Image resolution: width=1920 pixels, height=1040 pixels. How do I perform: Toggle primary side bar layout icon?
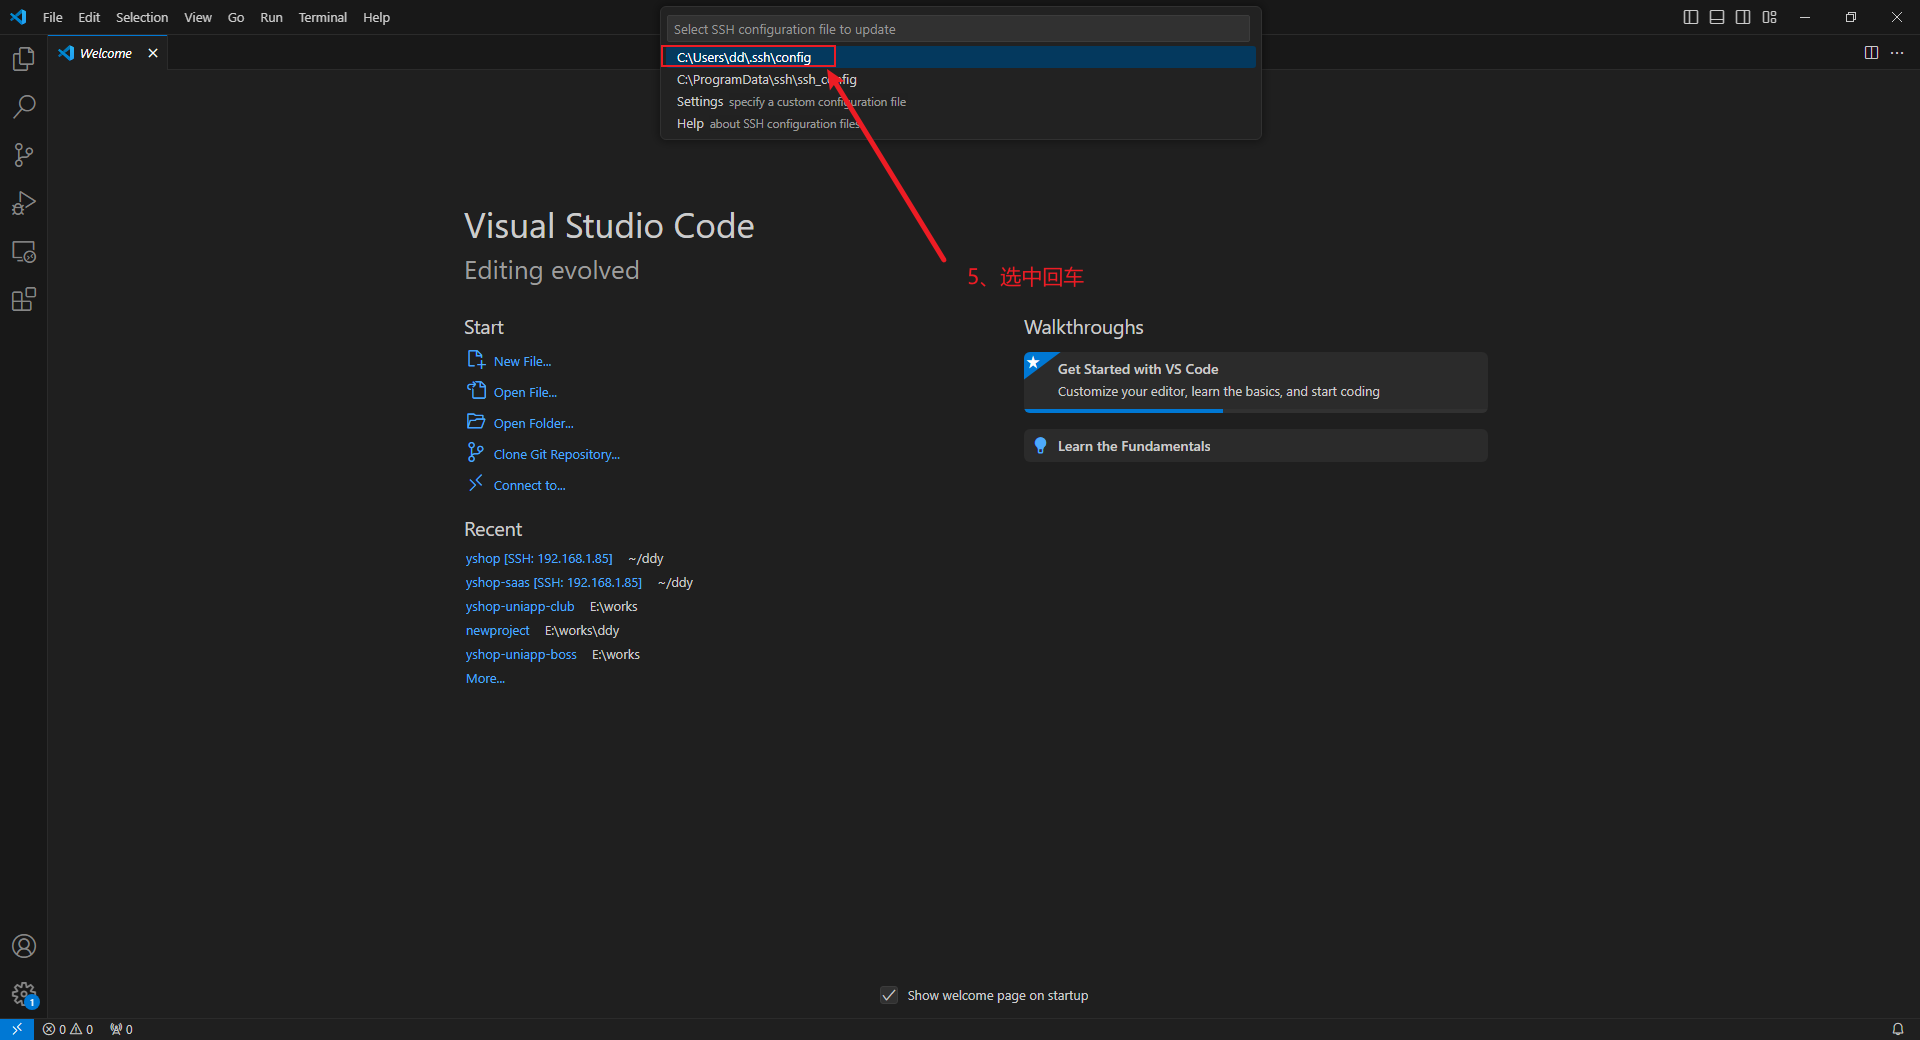[1691, 17]
